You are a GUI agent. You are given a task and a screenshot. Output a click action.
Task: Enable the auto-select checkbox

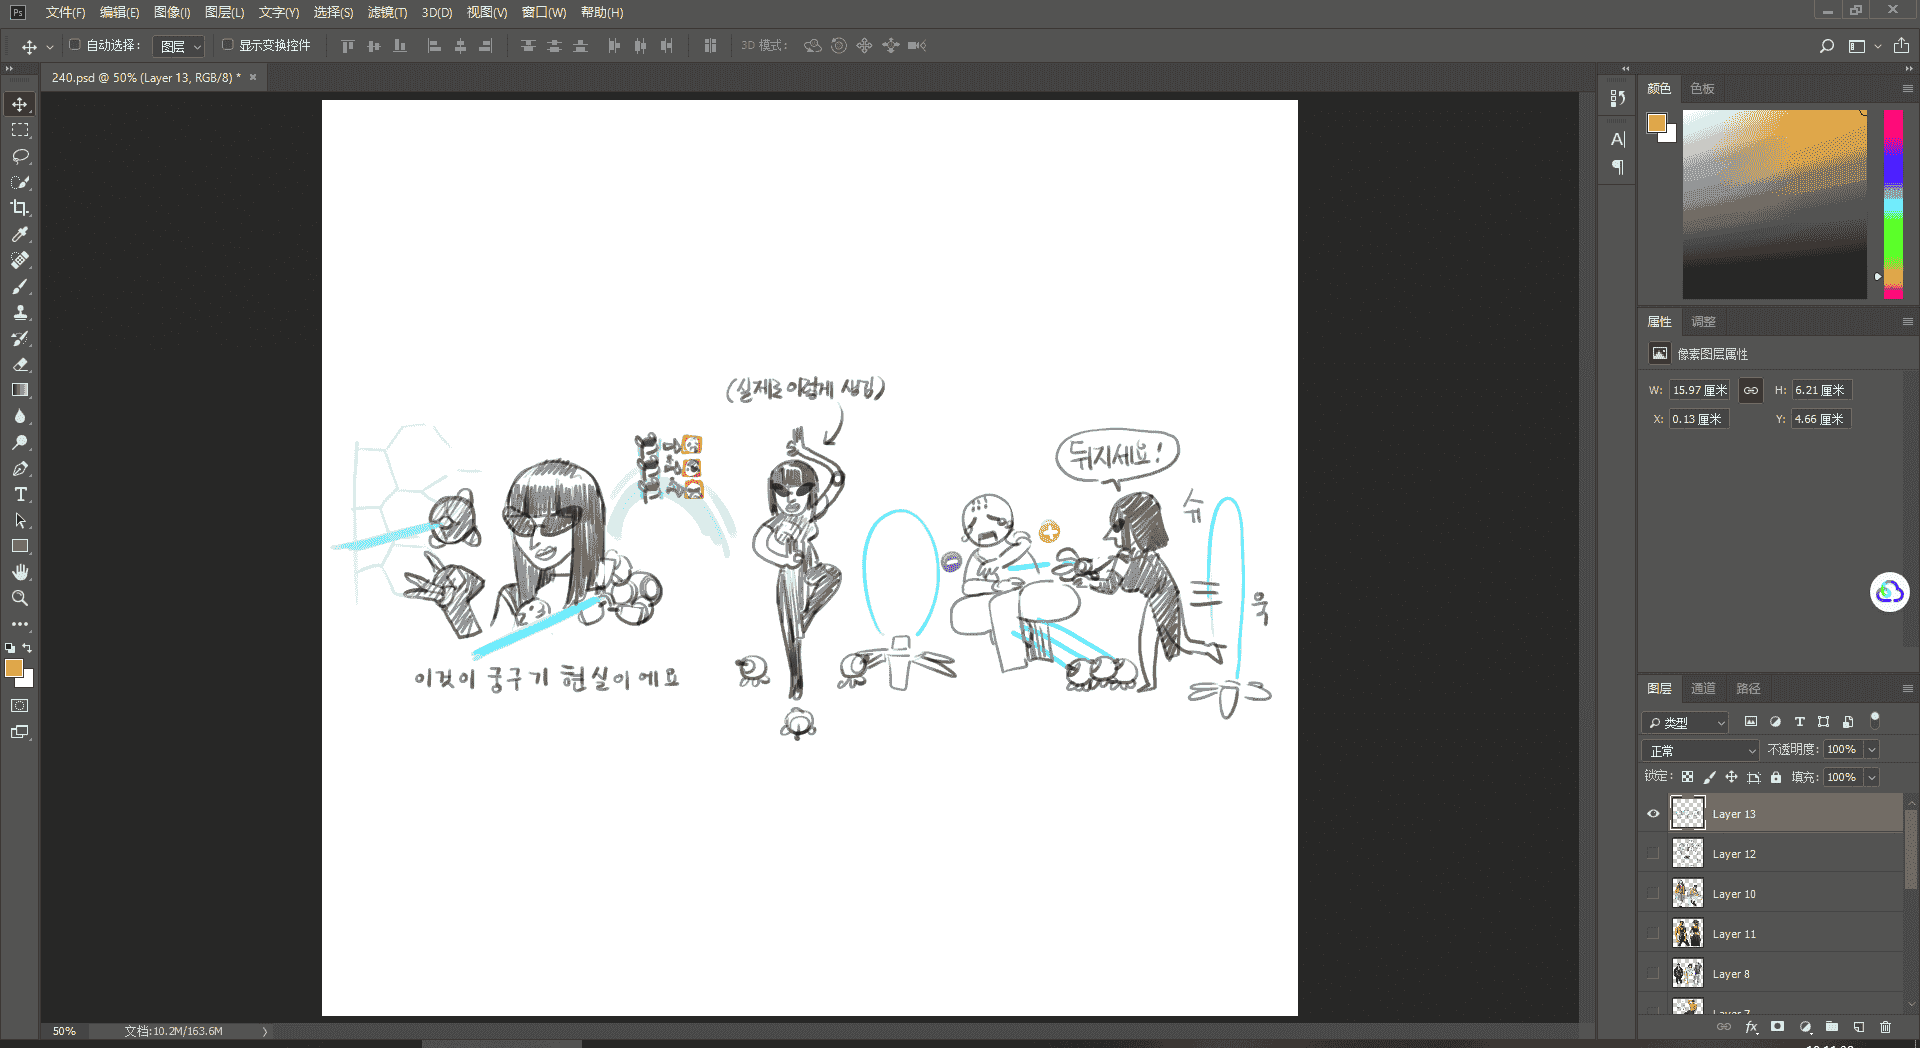(x=74, y=45)
